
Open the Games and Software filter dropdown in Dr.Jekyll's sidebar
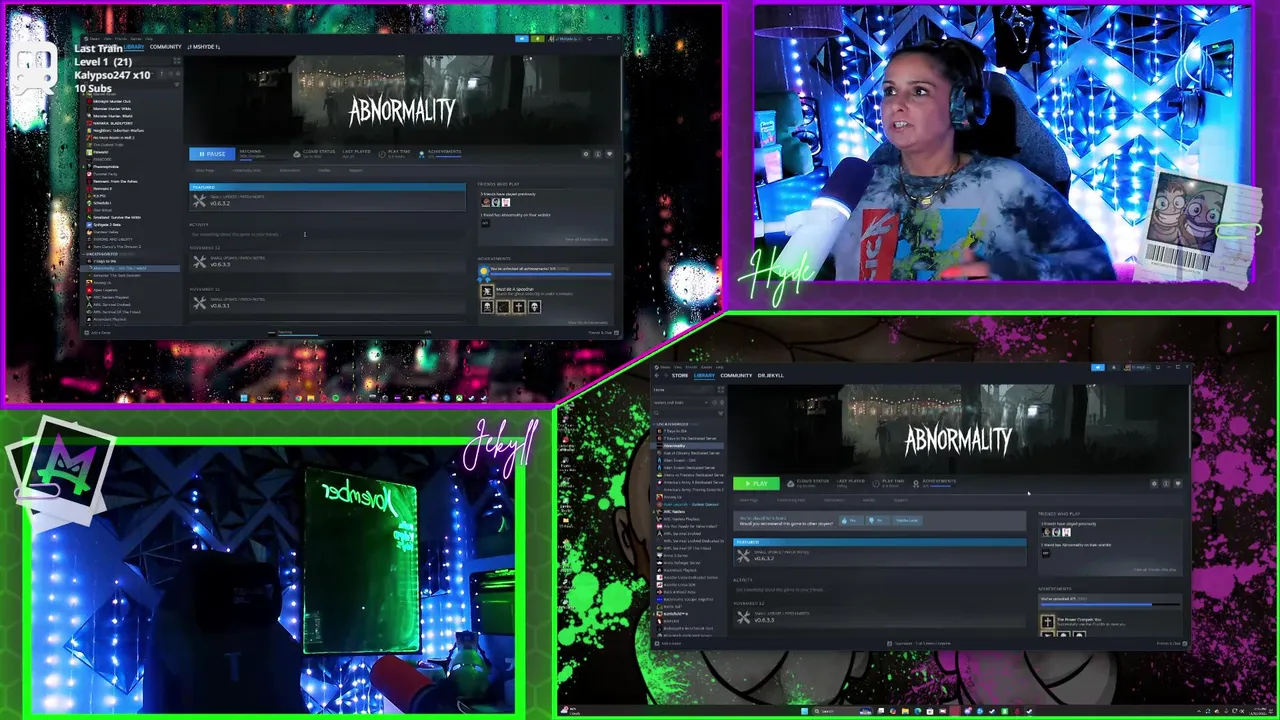pos(680,403)
